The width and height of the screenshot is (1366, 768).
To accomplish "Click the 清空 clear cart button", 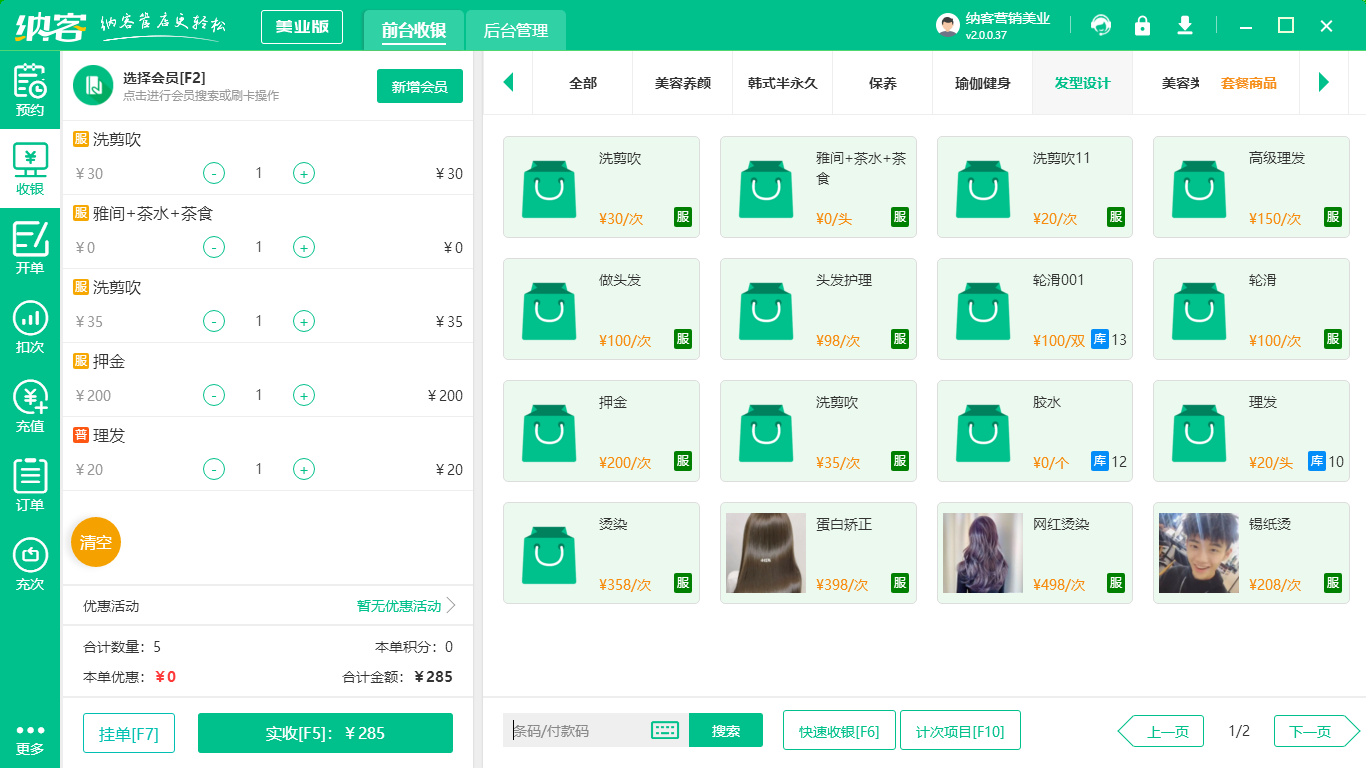I will 96,542.
